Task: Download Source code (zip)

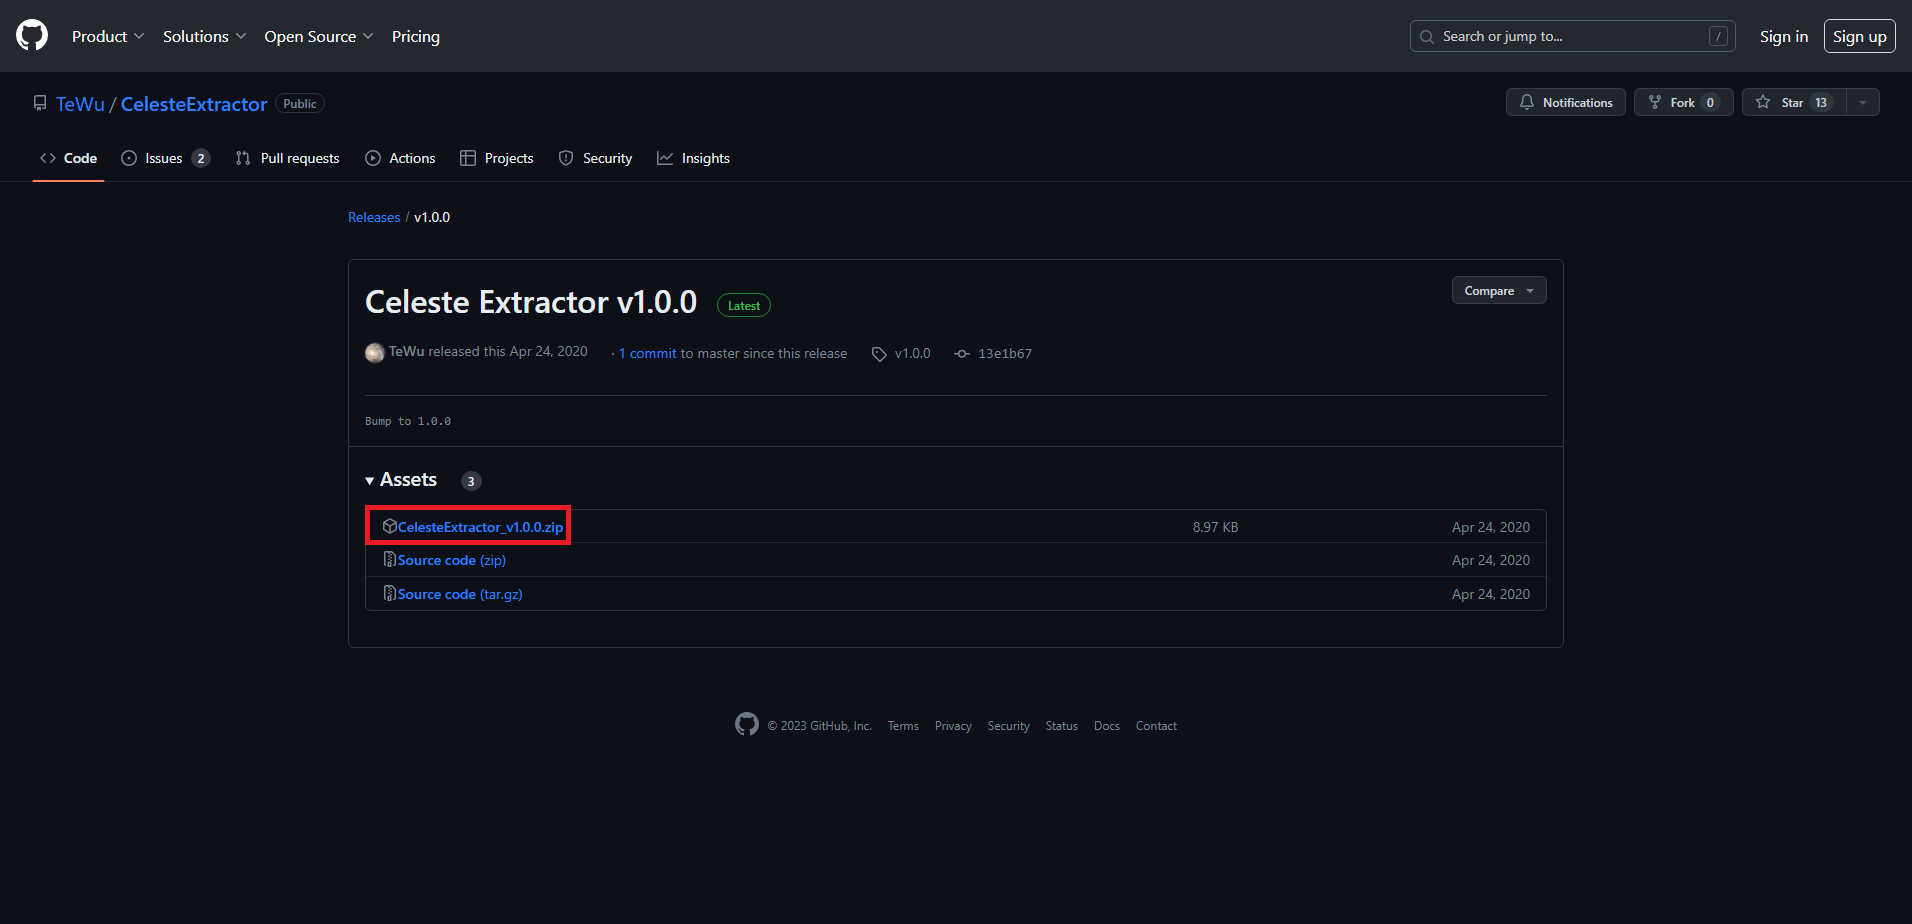Action: point(452,560)
